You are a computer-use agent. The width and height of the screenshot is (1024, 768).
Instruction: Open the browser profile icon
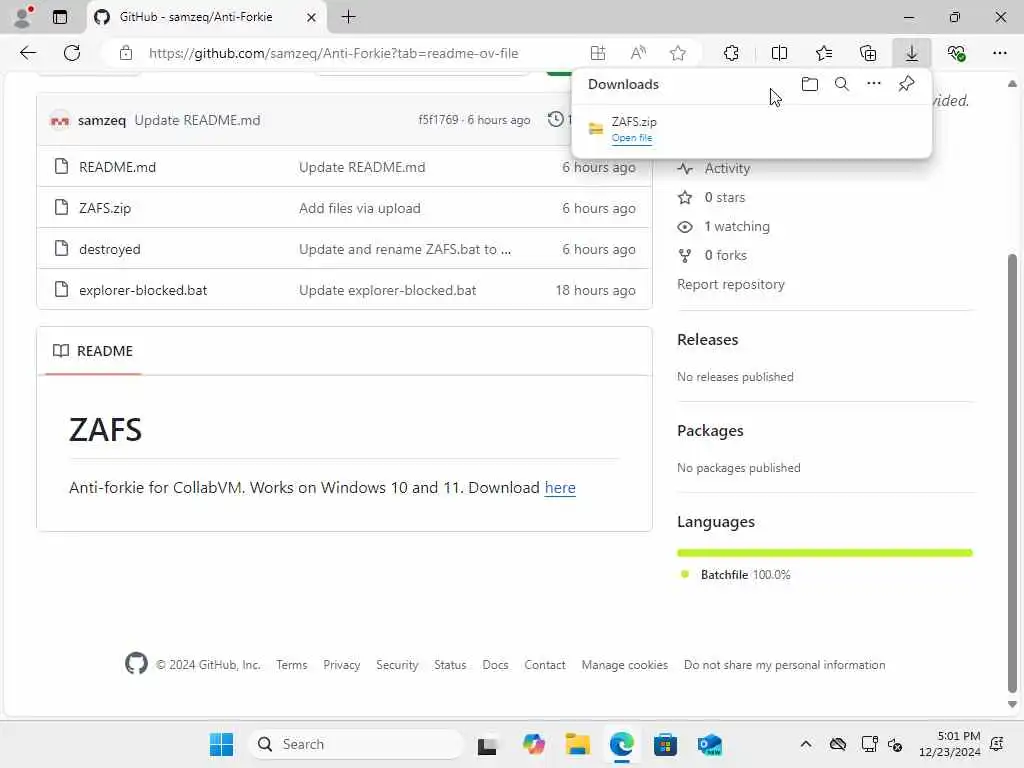pyautogui.click(x=23, y=16)
